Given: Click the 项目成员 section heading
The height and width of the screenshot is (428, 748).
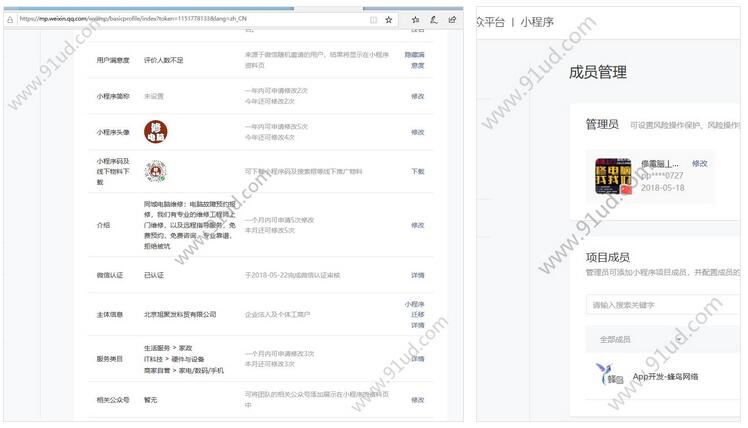Looking at the screenshot, I should click(608, 258).
